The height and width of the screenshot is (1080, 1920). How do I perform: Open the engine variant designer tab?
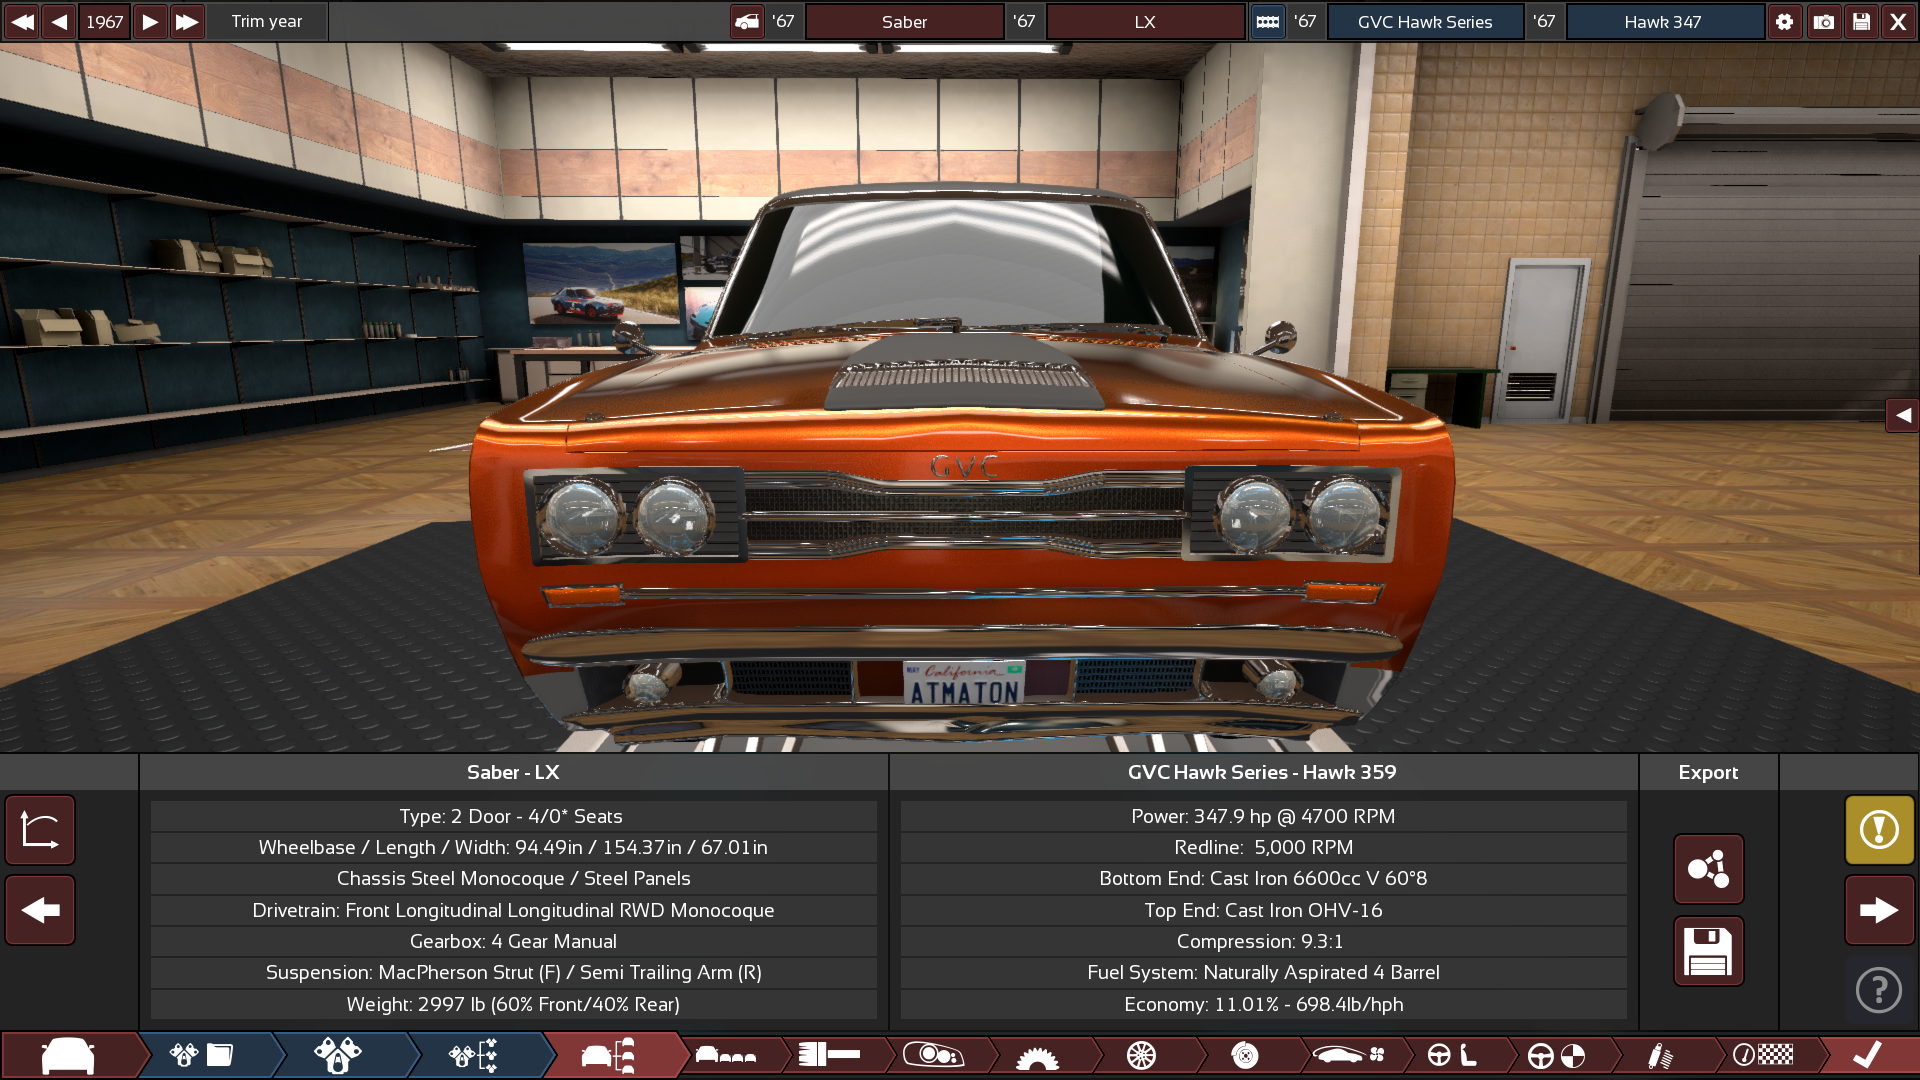[340, 1055]
